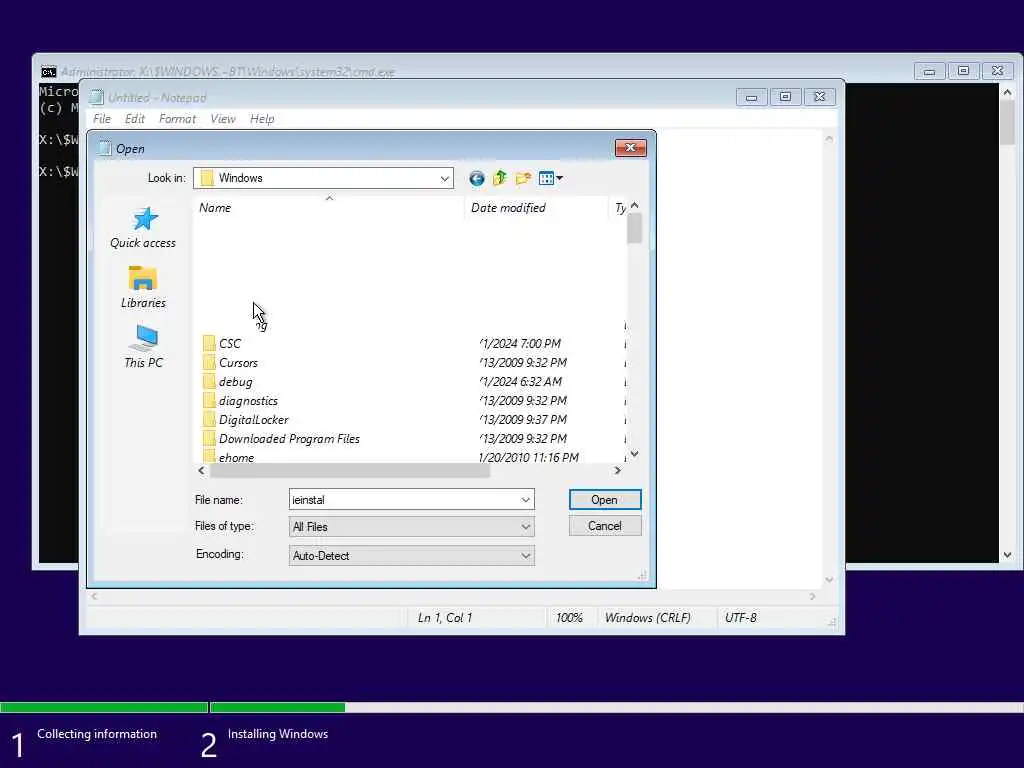This screenshot has width=1024, height=768.
Task: Click the Open dialog resize grip
Action: [x=643, y=575]
